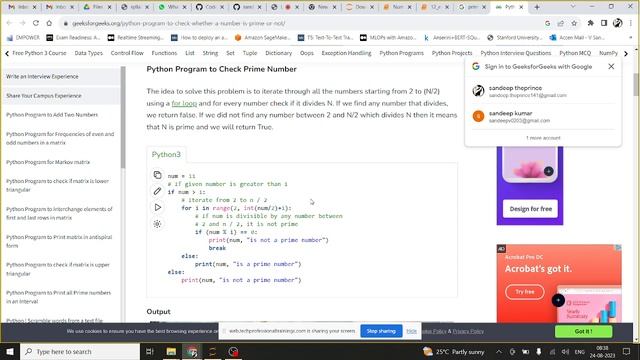Viewport: 640px width, 360px height.
Task: Open the Python MCQ menu item
Action: (575, 53)
